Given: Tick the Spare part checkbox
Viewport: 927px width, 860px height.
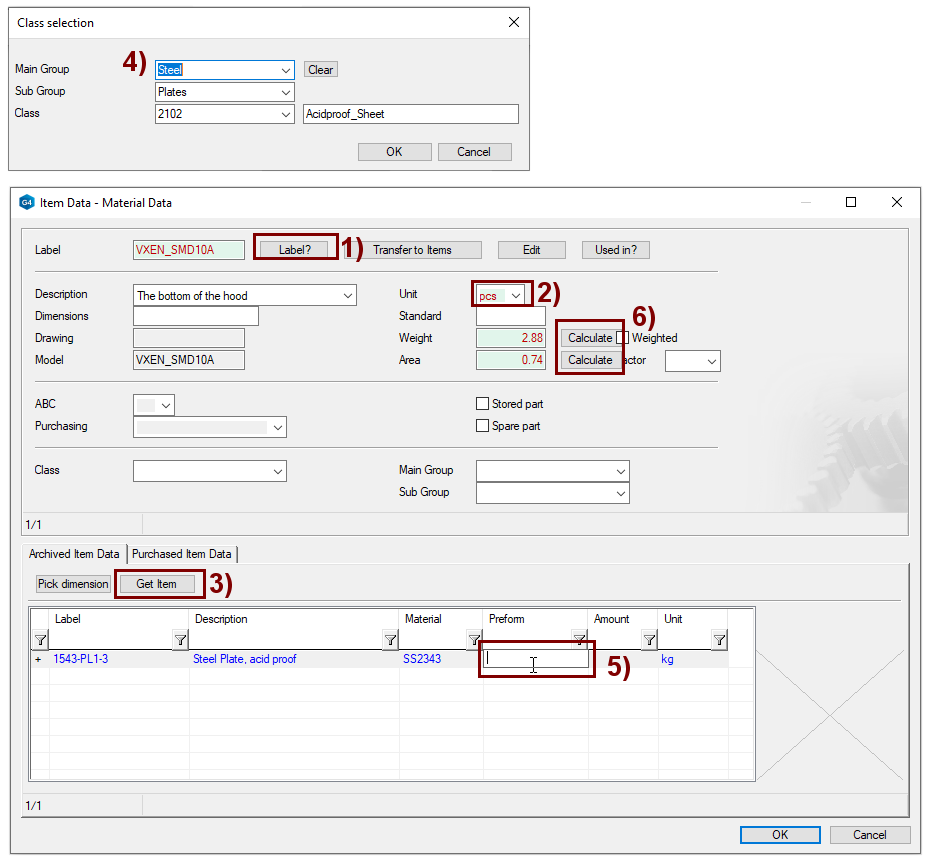Looking at the screenshot, I should coord(483,426).
